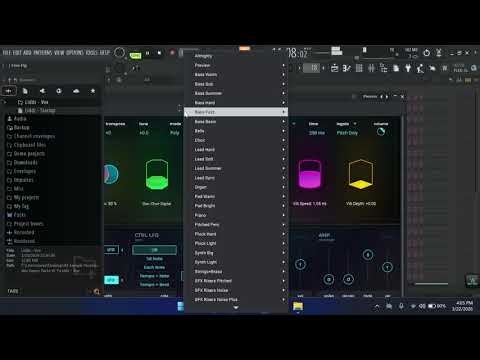Viewport: 480px width, 360px height.
Task: Select the browser starred favorites icon
Action: point(93,91)
